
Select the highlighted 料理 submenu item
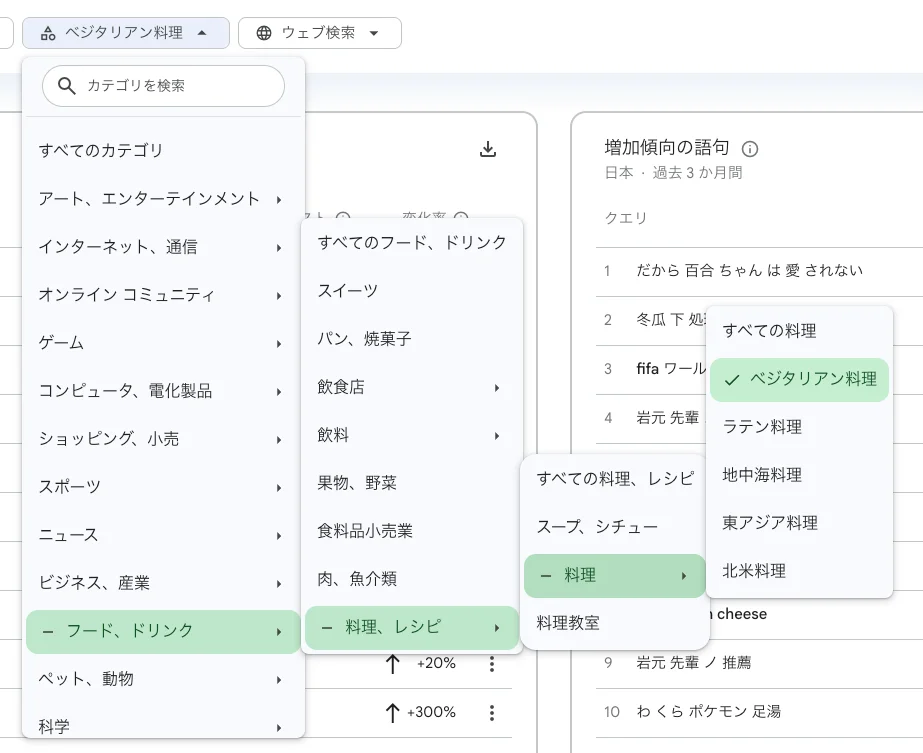point(615,576)
